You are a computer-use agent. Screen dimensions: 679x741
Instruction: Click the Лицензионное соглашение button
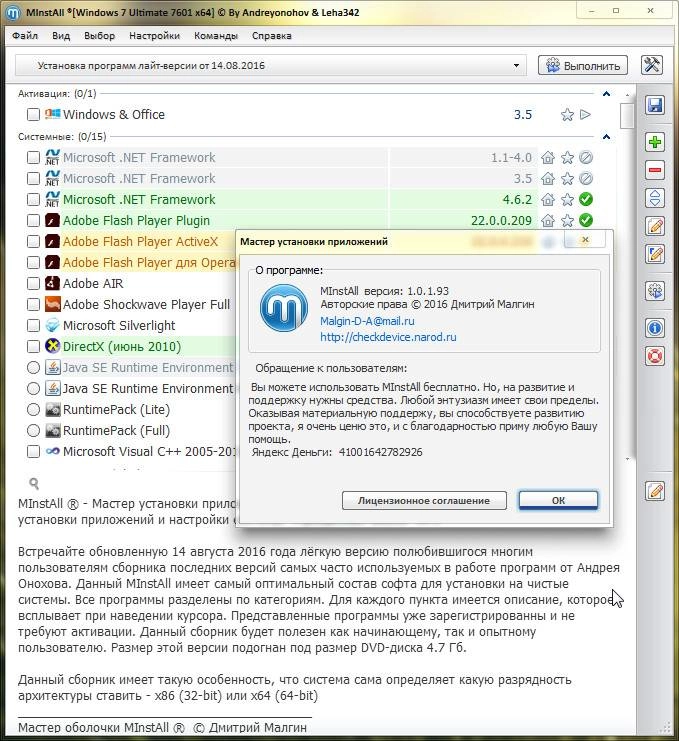pos(424,500)
